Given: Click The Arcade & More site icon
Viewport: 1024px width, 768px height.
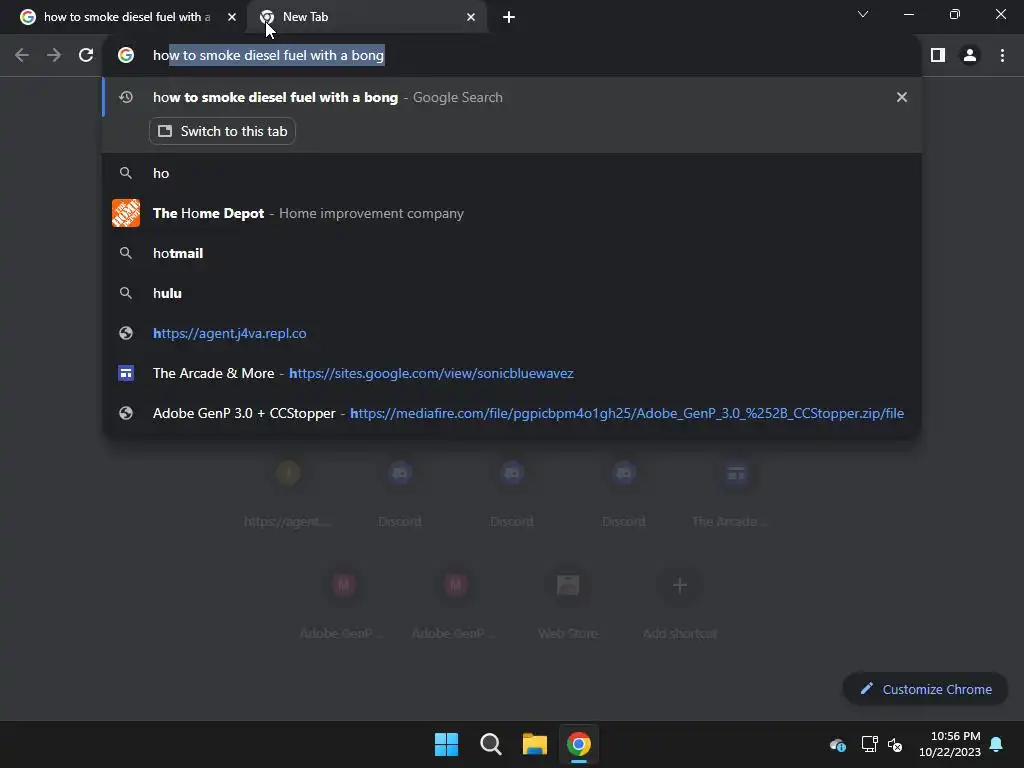Looking at the screenshot, I should point(126,373).
